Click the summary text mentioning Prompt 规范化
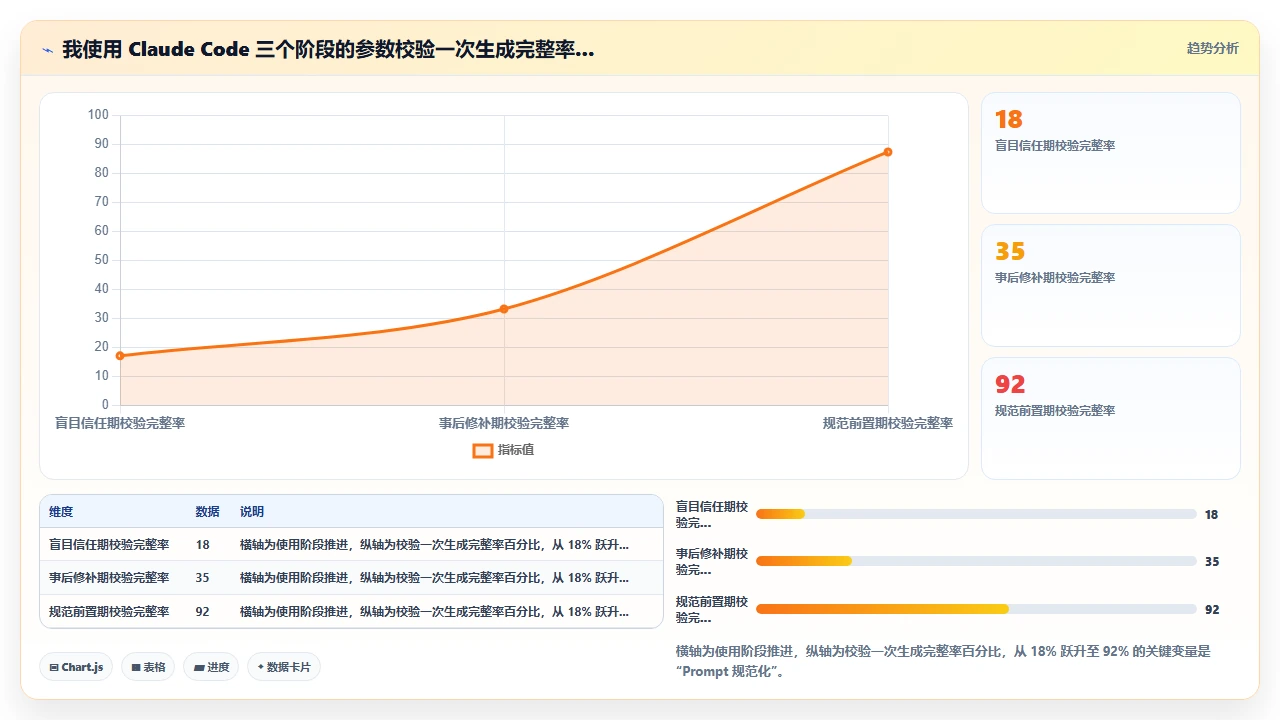This screenshot has width=1280, height=720. [x=943, y=661]
